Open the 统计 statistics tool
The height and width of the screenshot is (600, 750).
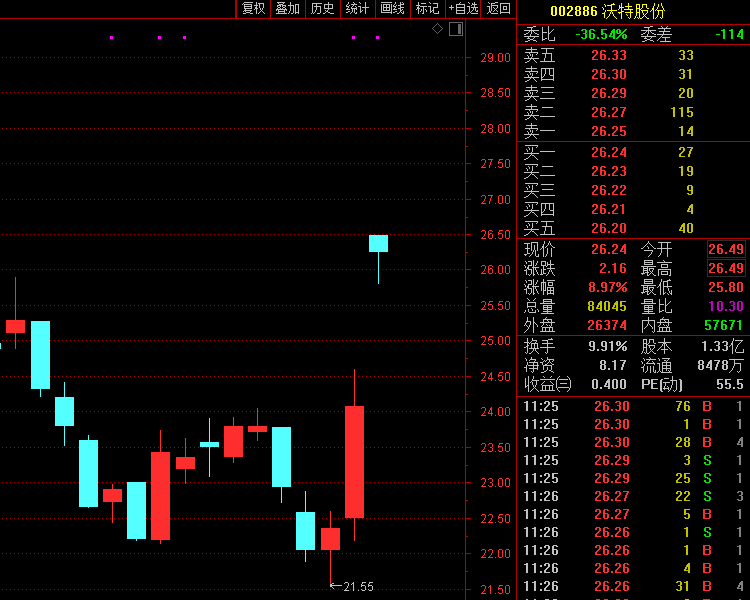coord(357,9)
